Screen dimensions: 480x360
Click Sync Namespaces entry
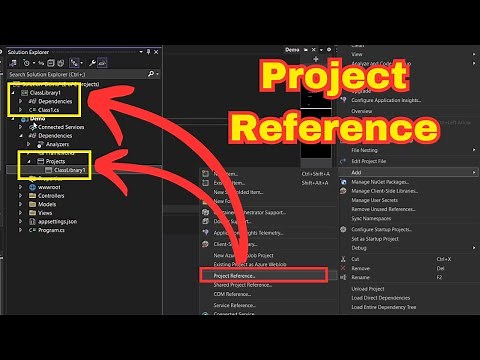pos(371,218)
